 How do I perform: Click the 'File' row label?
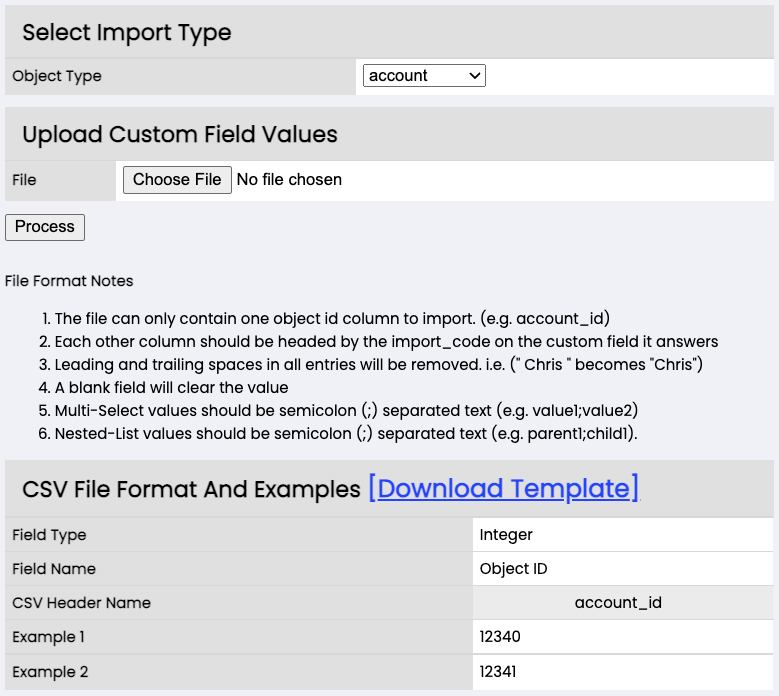coord(24,180)
